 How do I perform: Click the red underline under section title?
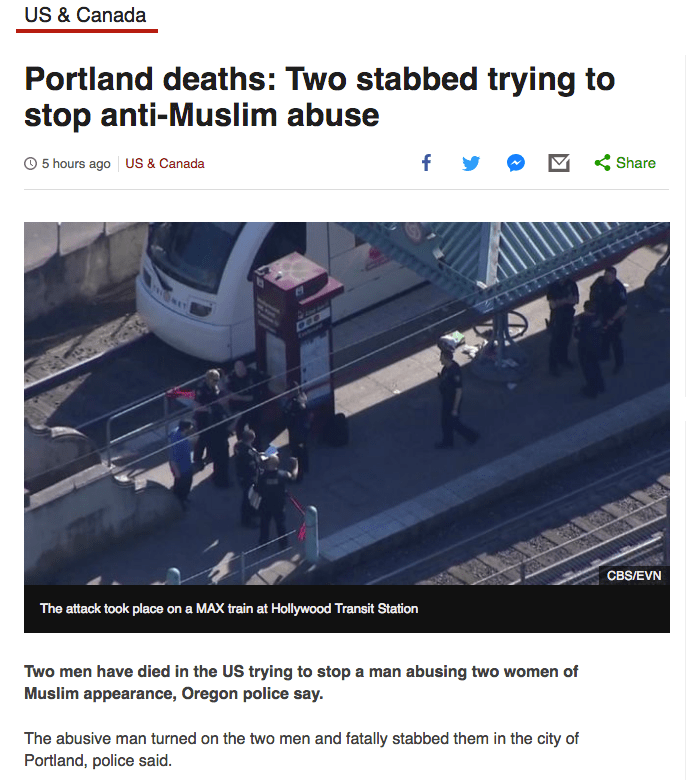(x=87, y=31)
